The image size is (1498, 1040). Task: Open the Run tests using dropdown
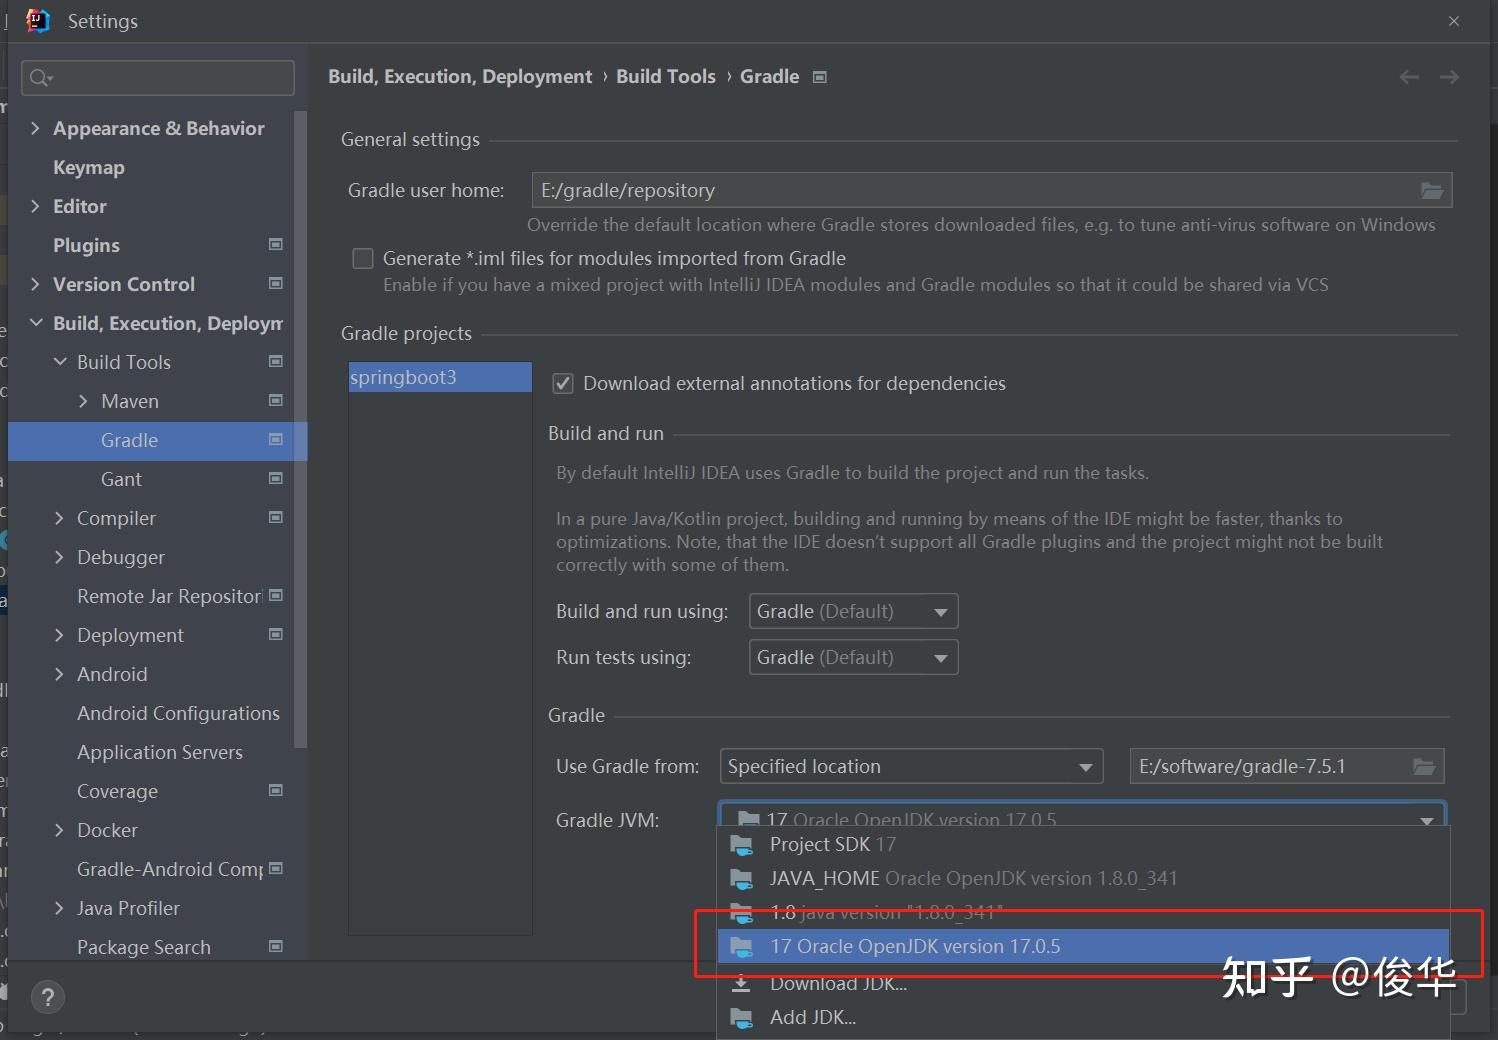(853, 657)
